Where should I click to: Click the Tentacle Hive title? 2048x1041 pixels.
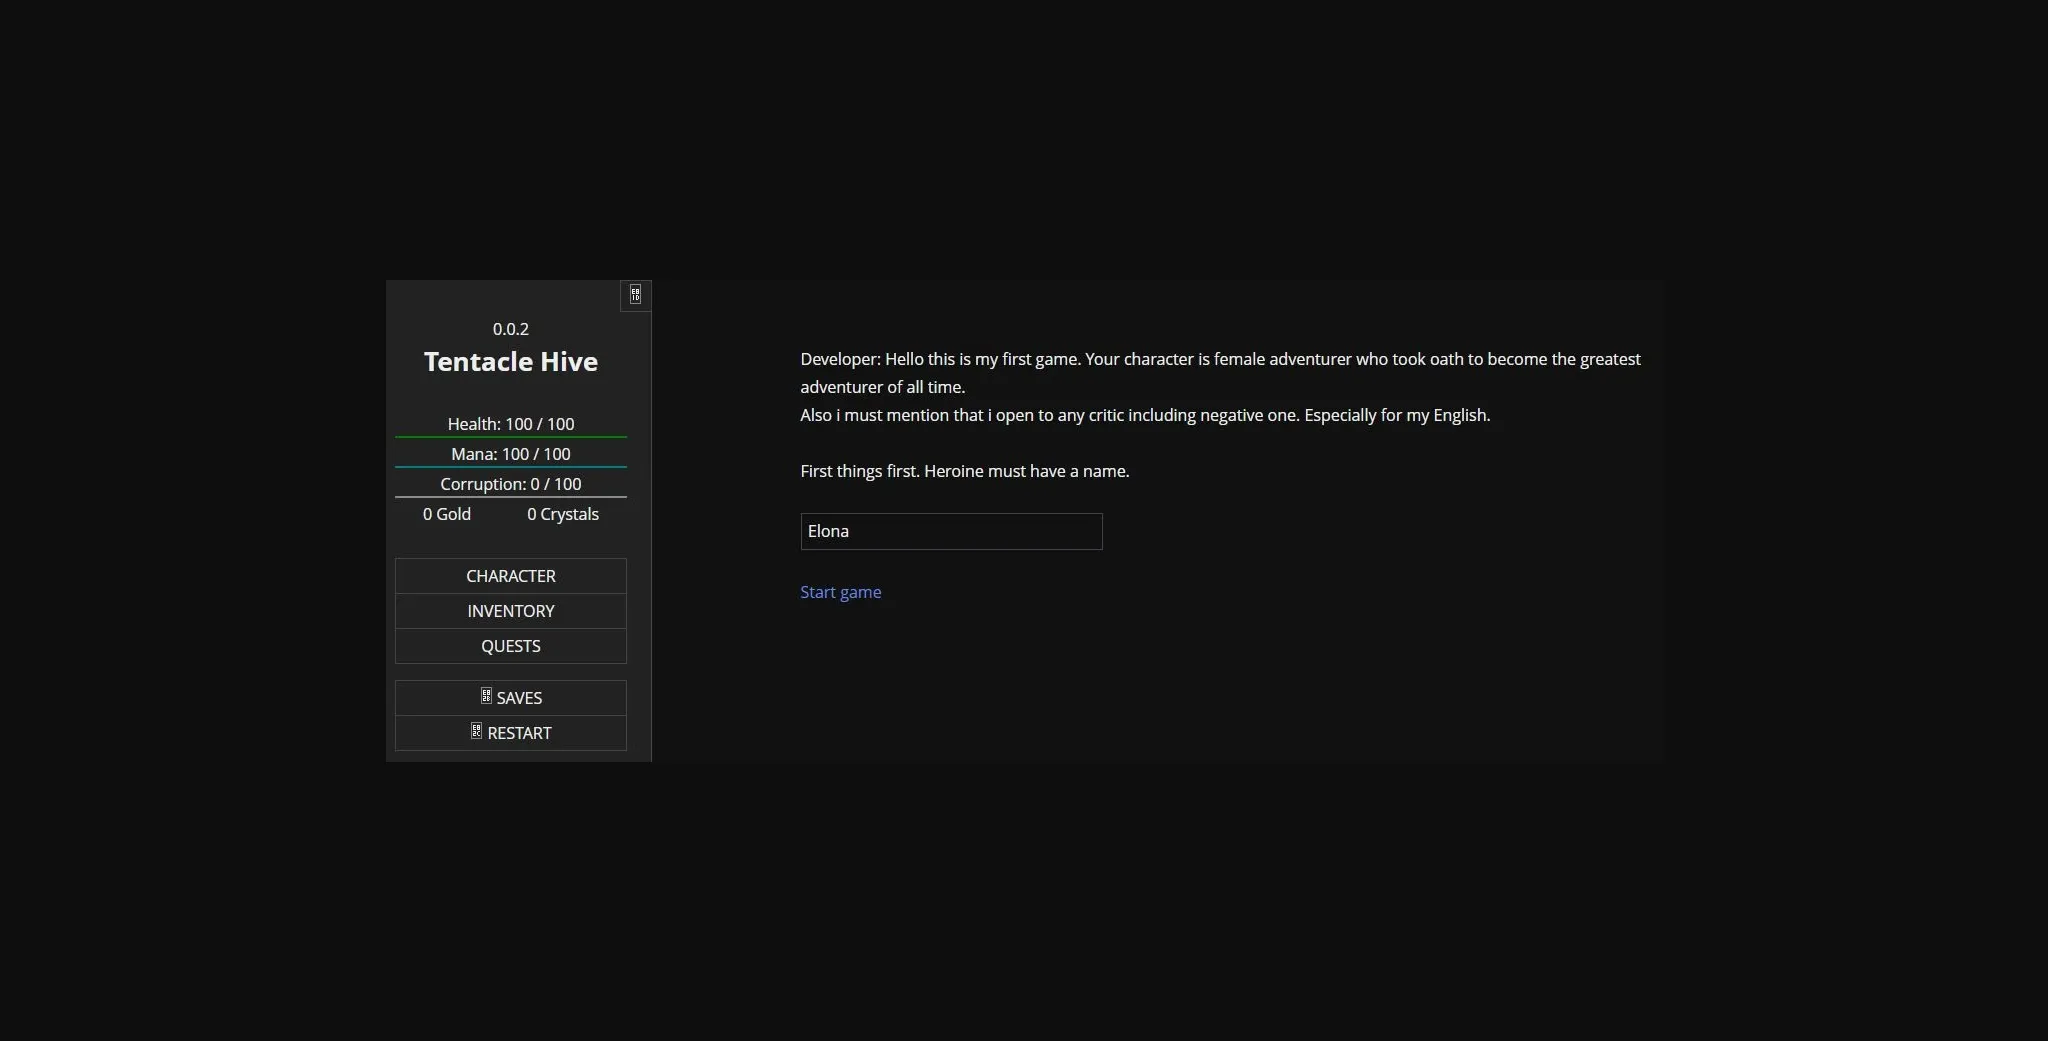click(510, 362)
